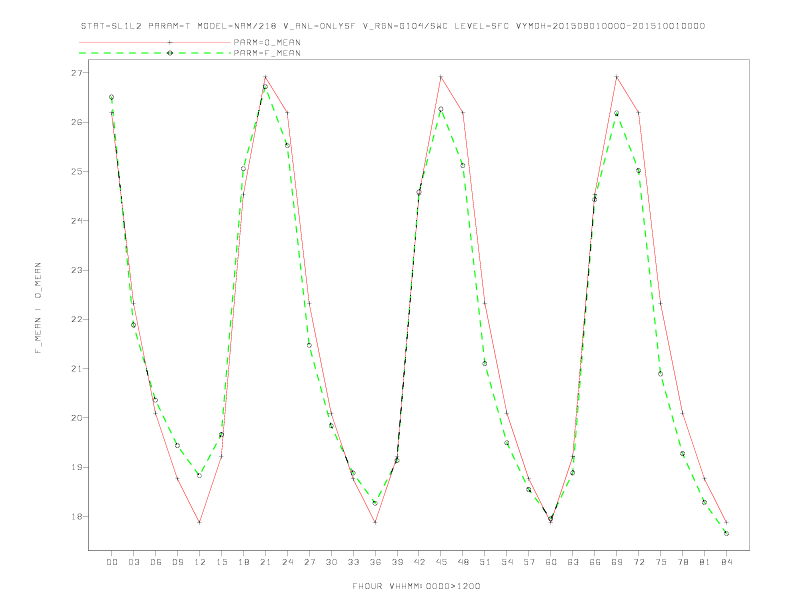Click x-axis tick label 63
Viewport: 792px width, 612px height.
point(573,562)
